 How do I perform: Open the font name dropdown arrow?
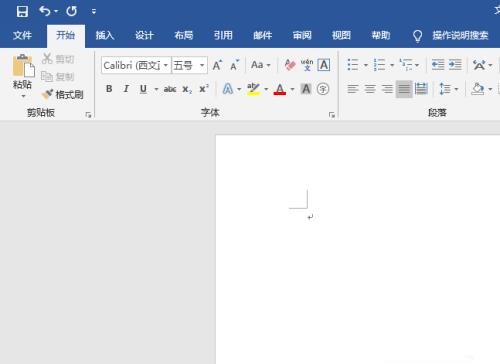166,65
